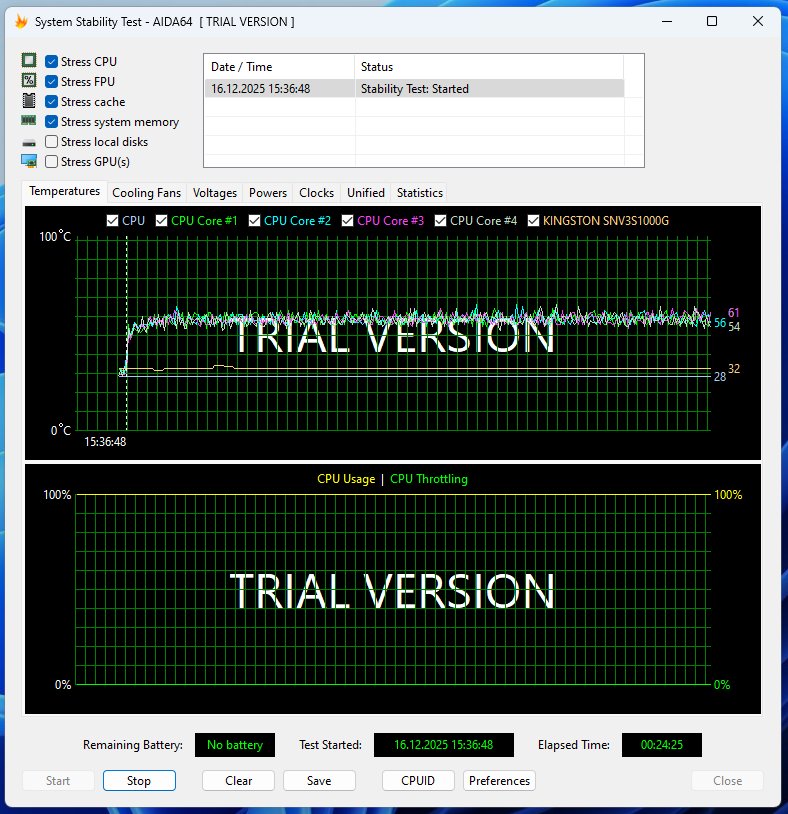Switch to the Cooling Fans tab
Viewport: 788px width, 814px height.
146,192
